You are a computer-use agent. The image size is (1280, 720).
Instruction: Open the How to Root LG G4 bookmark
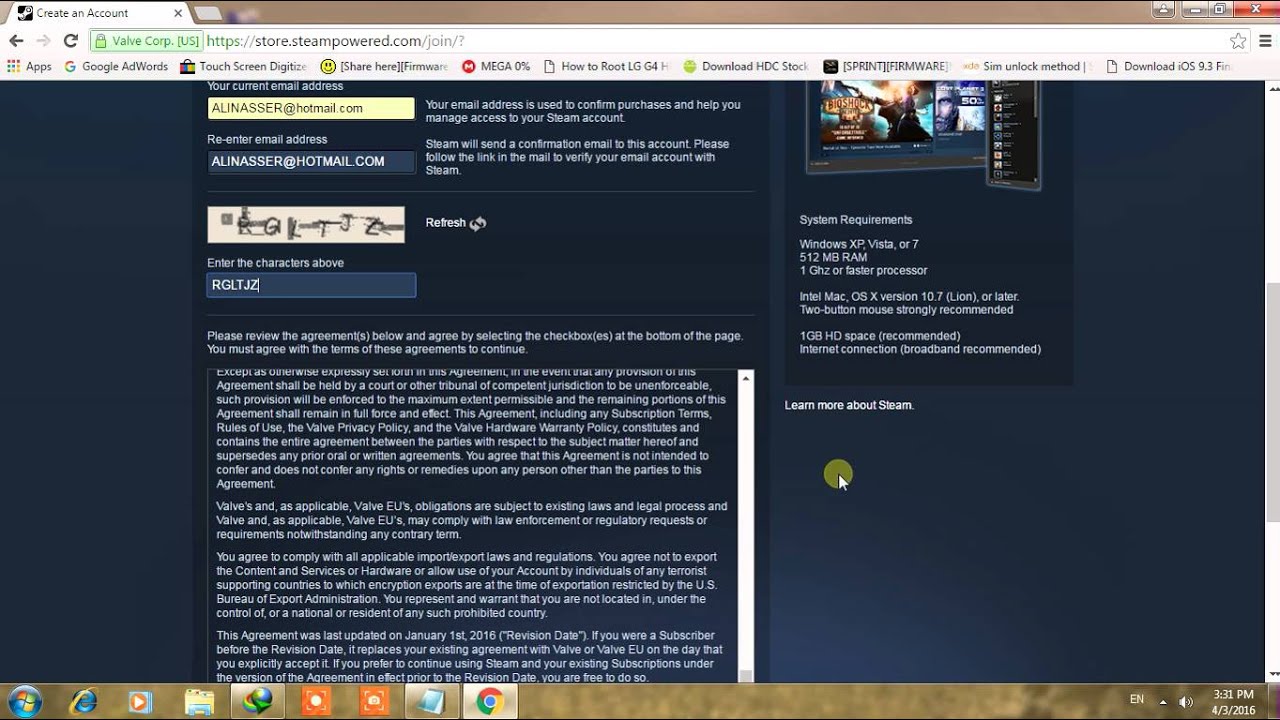tap(606, 66)
